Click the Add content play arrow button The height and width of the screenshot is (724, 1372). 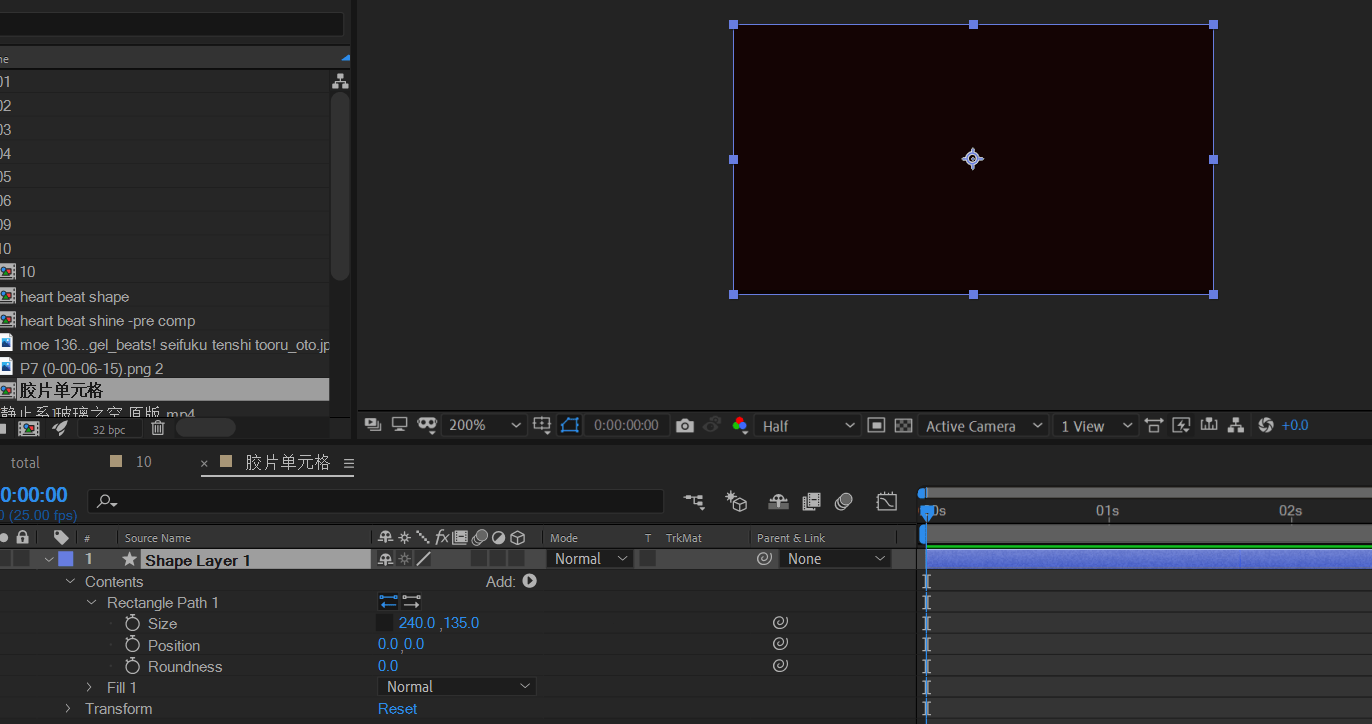529,581
